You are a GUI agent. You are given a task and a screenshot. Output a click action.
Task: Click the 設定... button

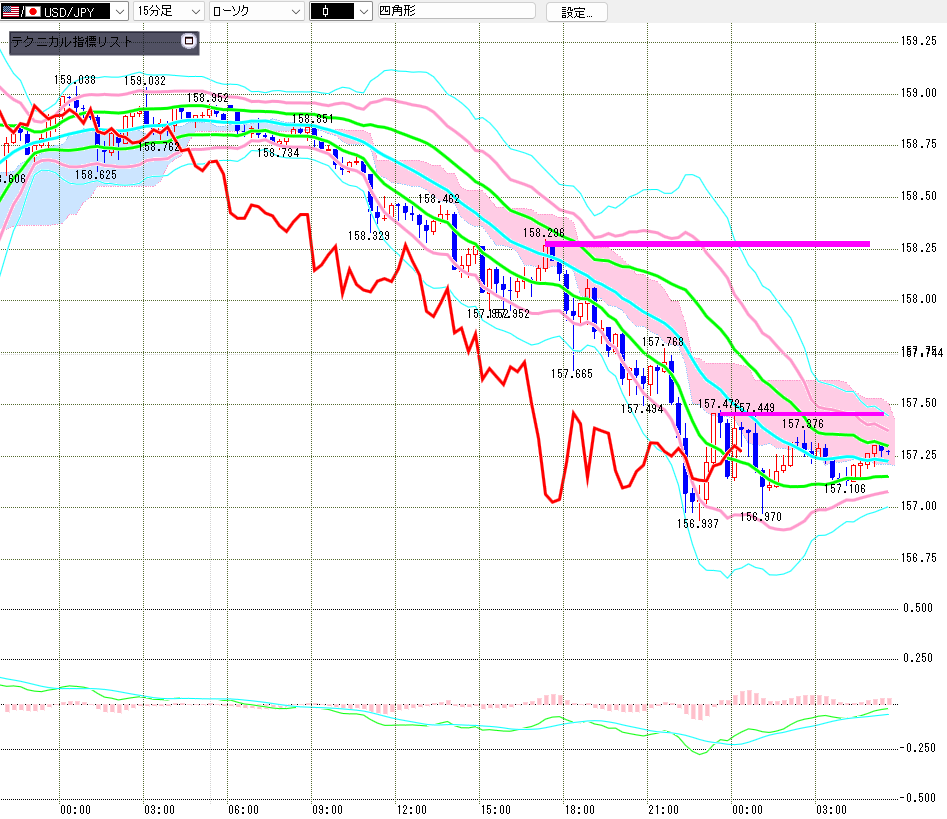click(577, 12)
